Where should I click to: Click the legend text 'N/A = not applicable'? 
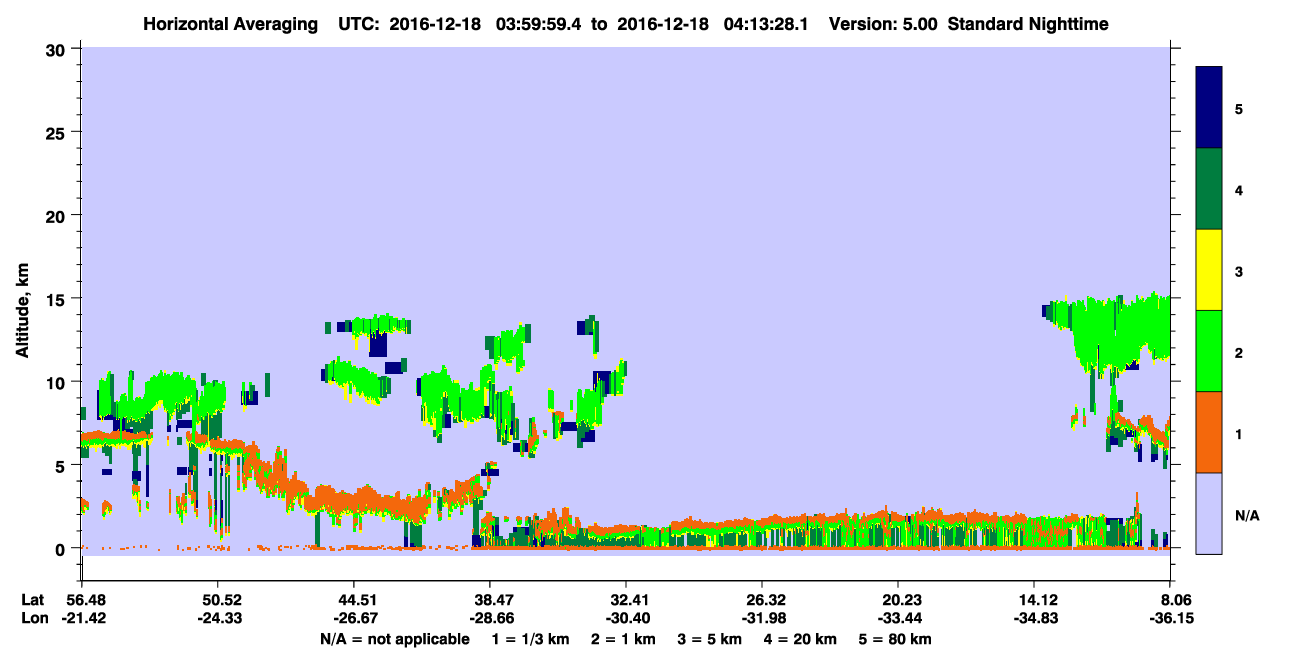394,639
